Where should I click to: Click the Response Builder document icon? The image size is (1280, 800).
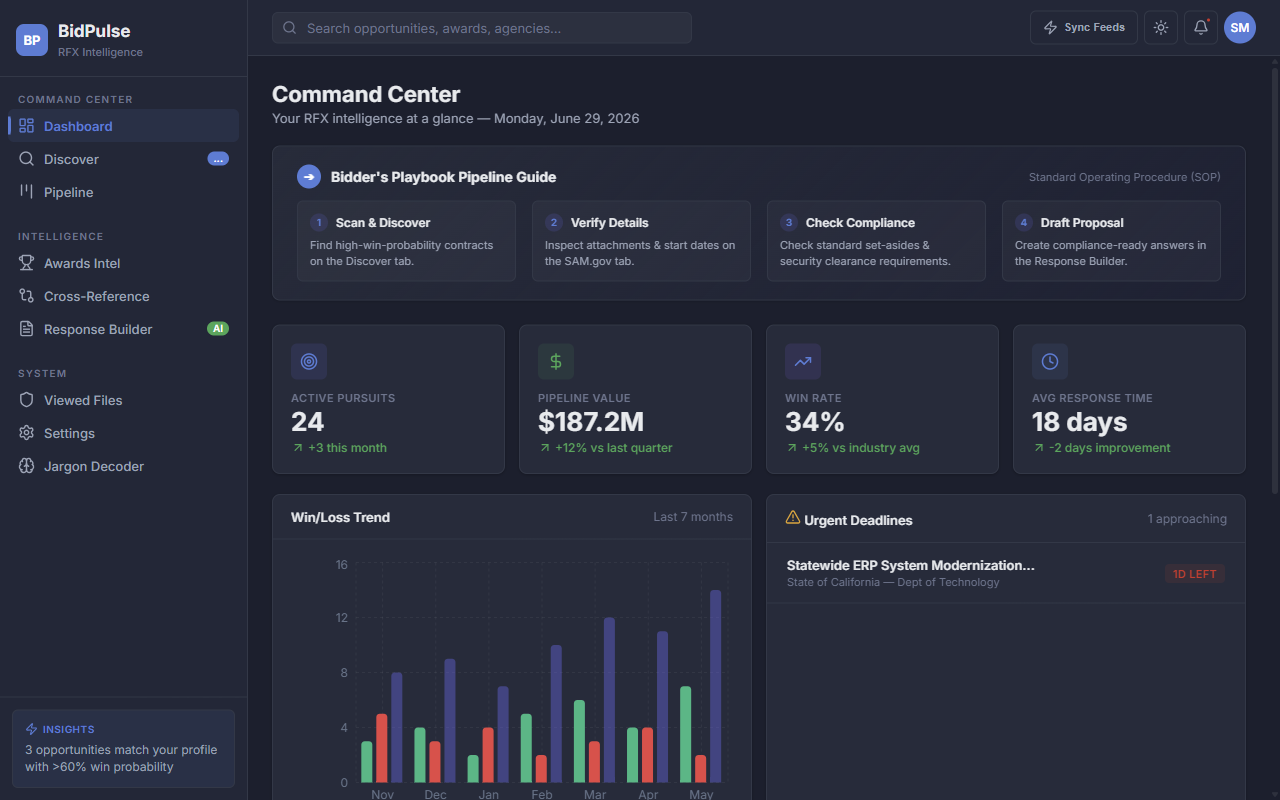click(27, 329)
